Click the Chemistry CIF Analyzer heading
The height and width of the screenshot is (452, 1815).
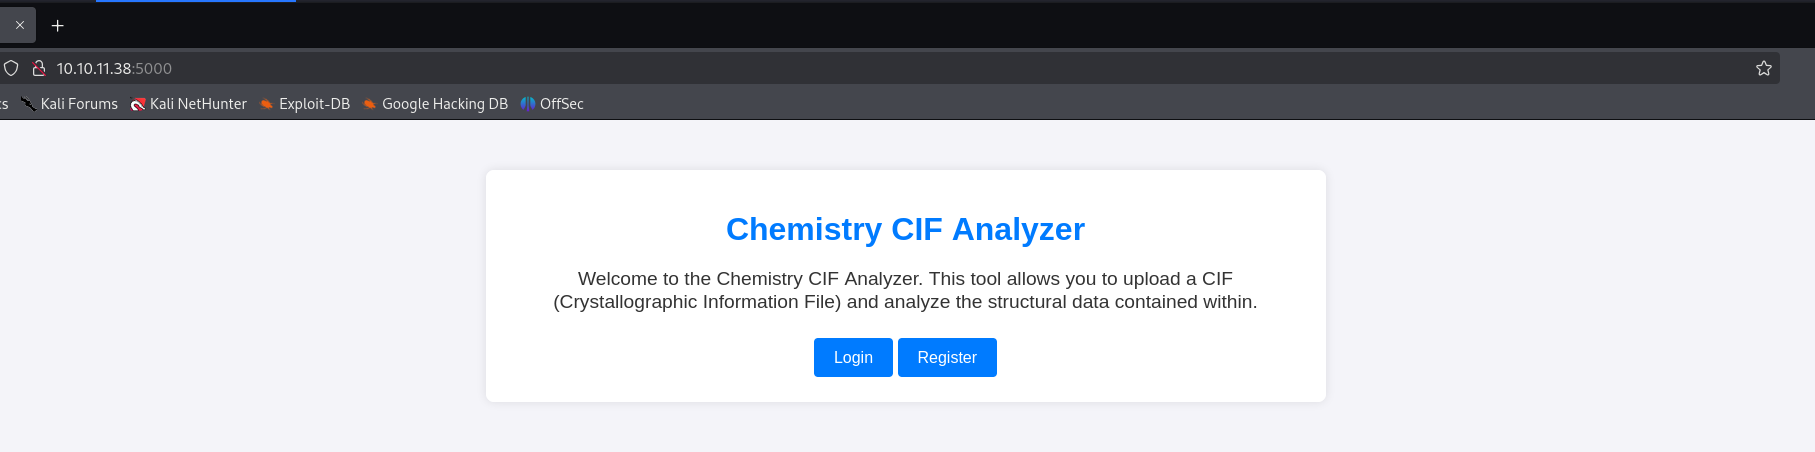coord(905,229)
